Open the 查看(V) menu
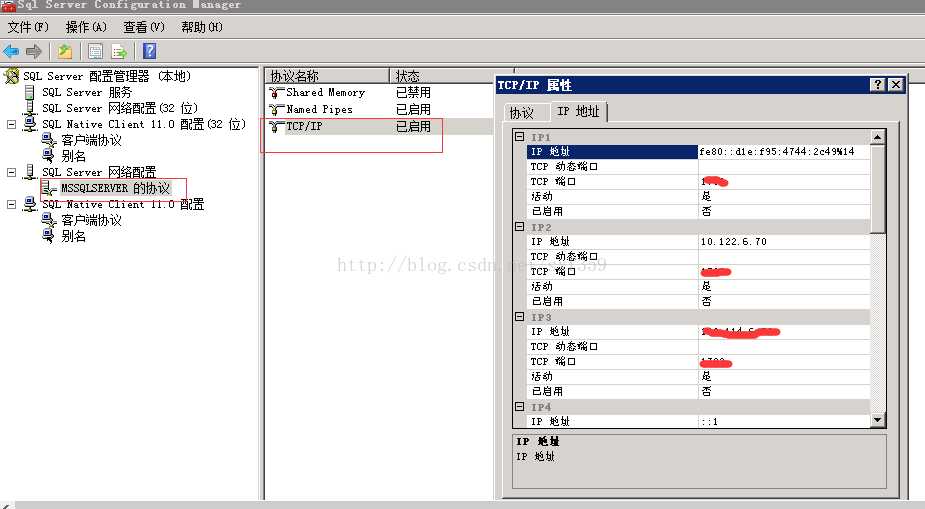The image size is (925, 509). tap(144, 27)
